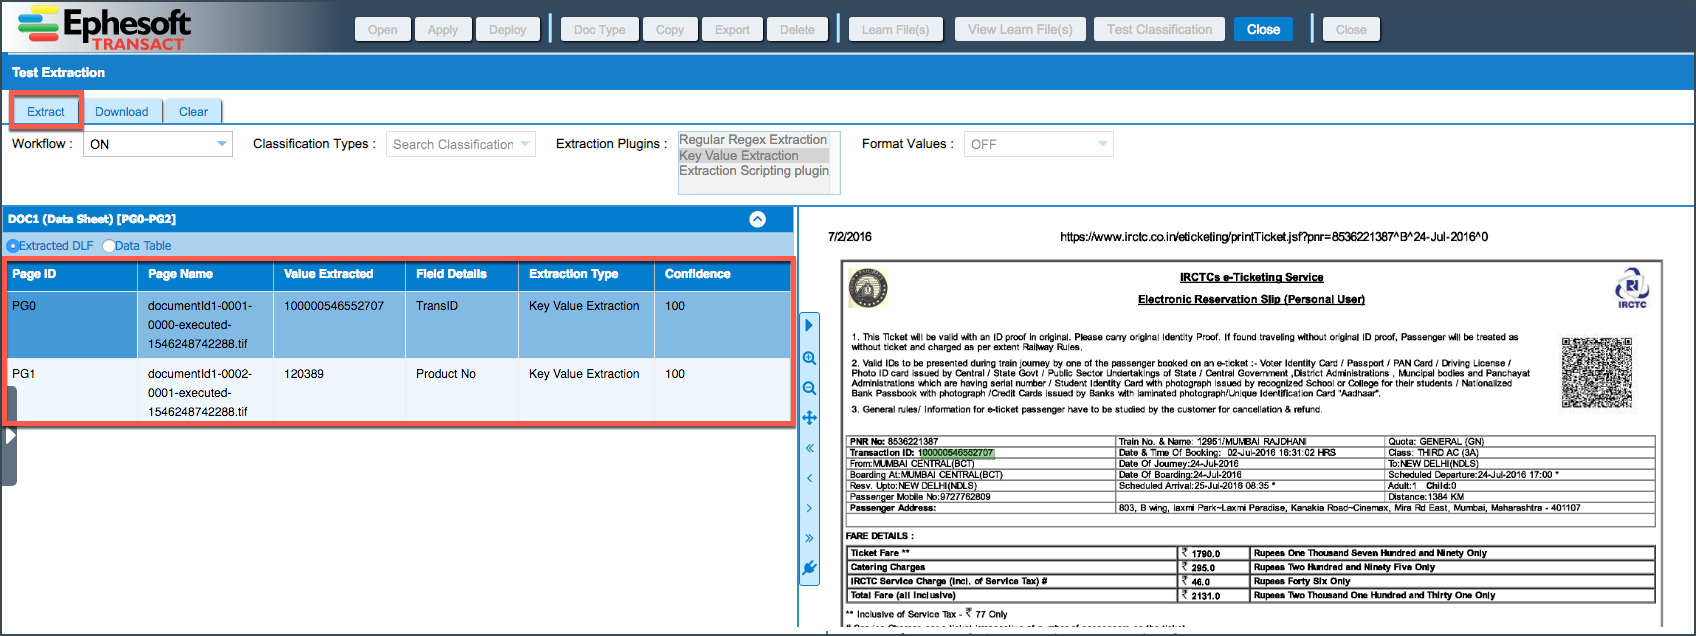Viewport: 1696px width, 636px height.
Task: Select Key Value Extraction in plugins list
Action: [753, 155]
